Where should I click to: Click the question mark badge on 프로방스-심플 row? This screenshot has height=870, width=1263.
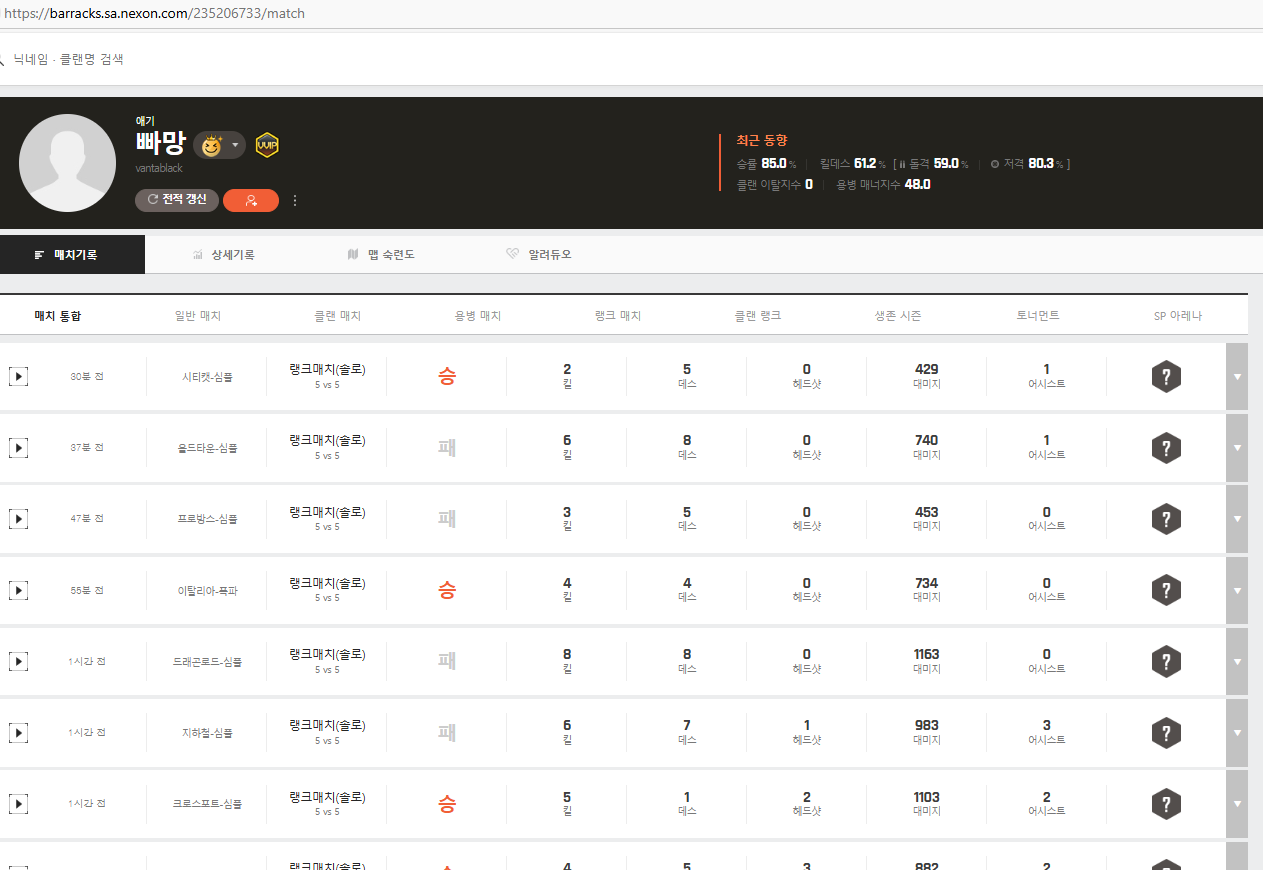coord(1166,519)
